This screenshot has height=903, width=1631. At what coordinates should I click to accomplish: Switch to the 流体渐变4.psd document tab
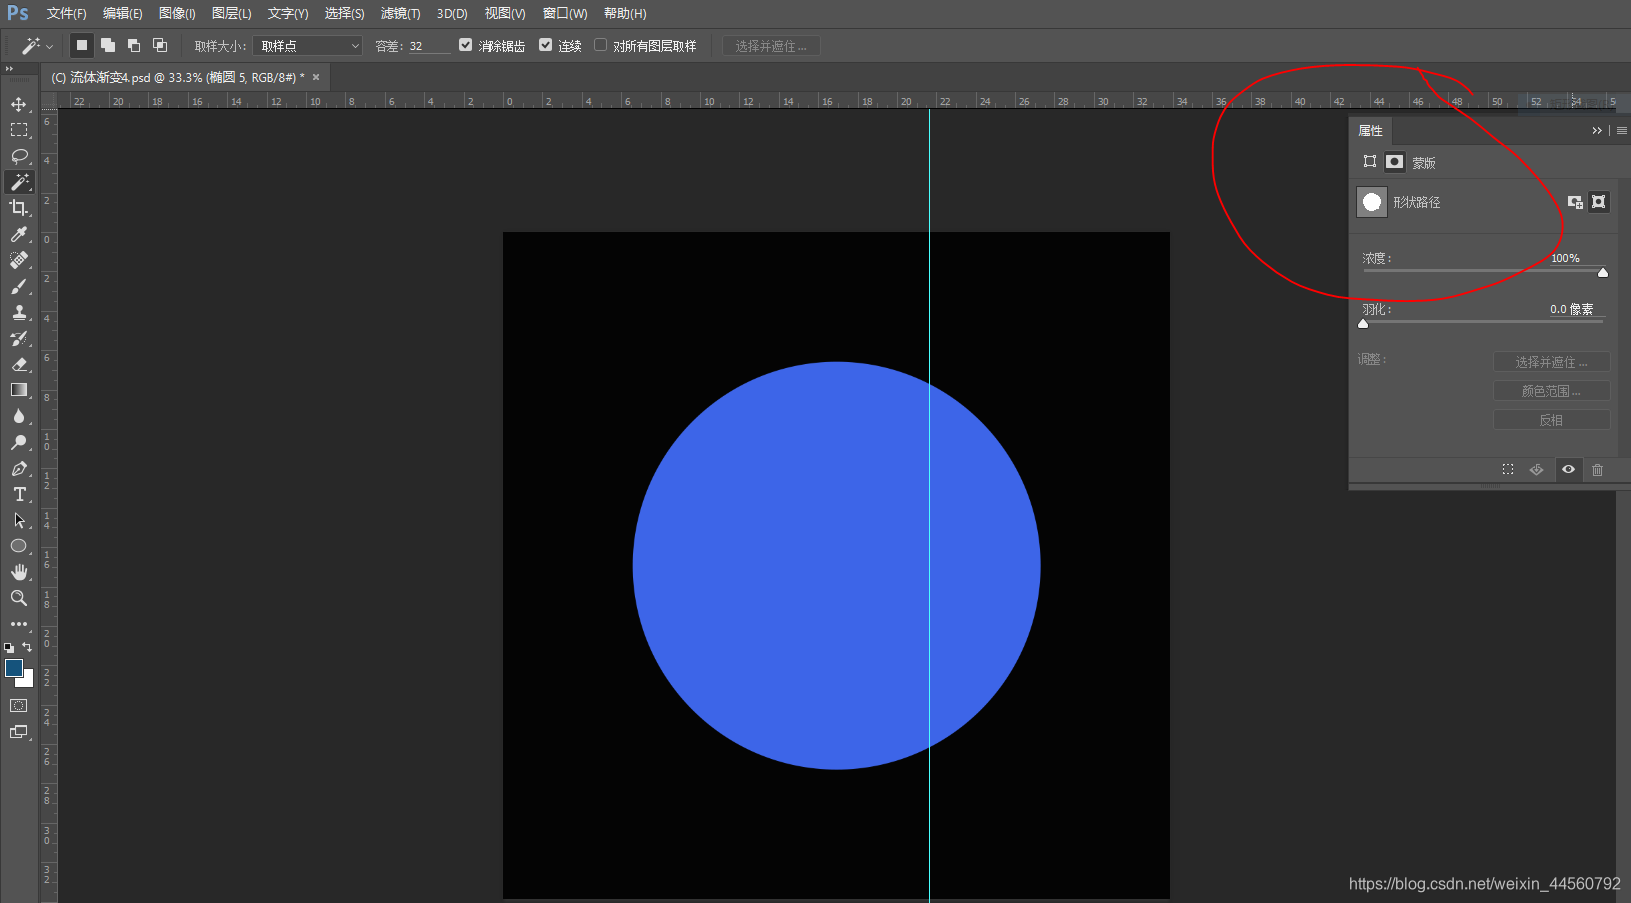coord(178,77)
